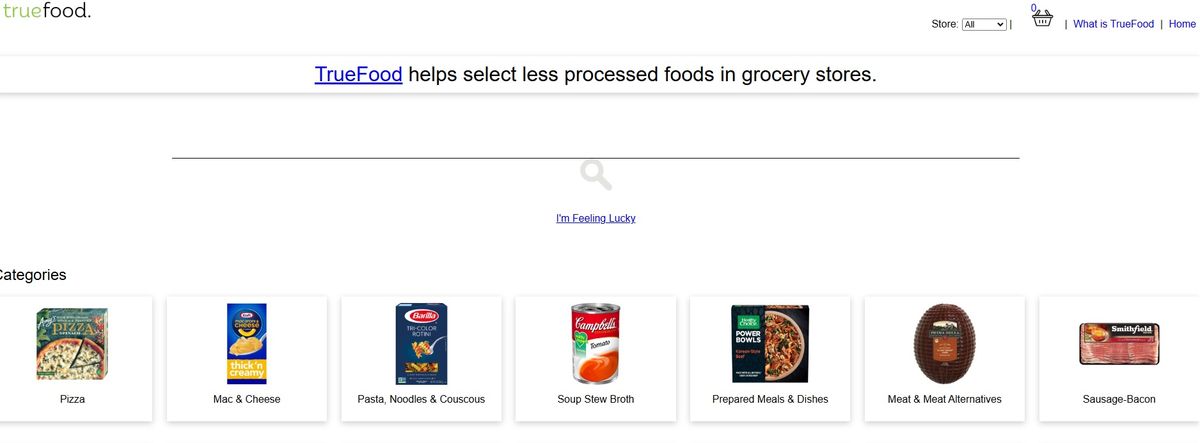Open the TrueFood link in the banner
Viewport: 1200px width, 443px height.
coord(358,75)
